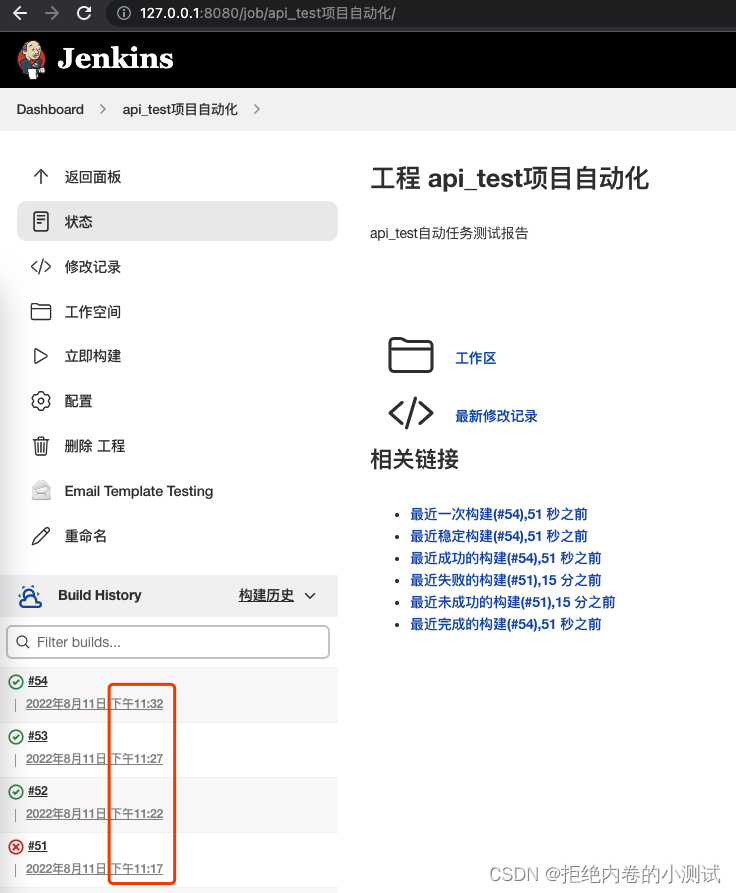Open the 工作区 link

(476, 358)
